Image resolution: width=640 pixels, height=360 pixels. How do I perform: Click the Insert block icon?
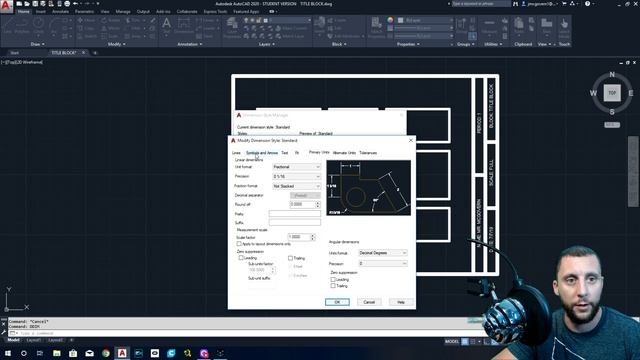(x=319, y=25)
